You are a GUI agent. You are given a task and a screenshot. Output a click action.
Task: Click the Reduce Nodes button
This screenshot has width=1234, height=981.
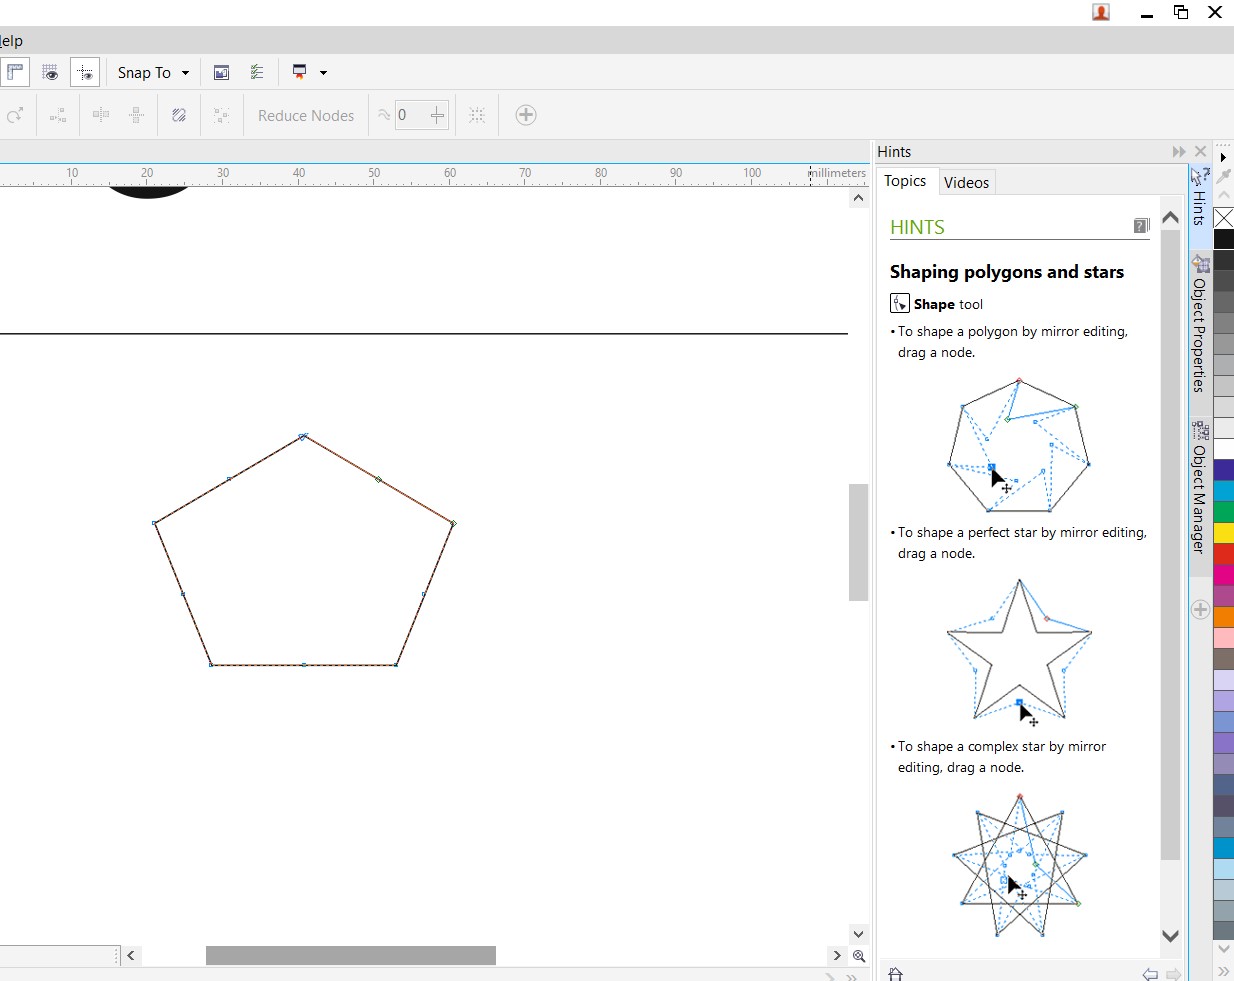point(306,115)
